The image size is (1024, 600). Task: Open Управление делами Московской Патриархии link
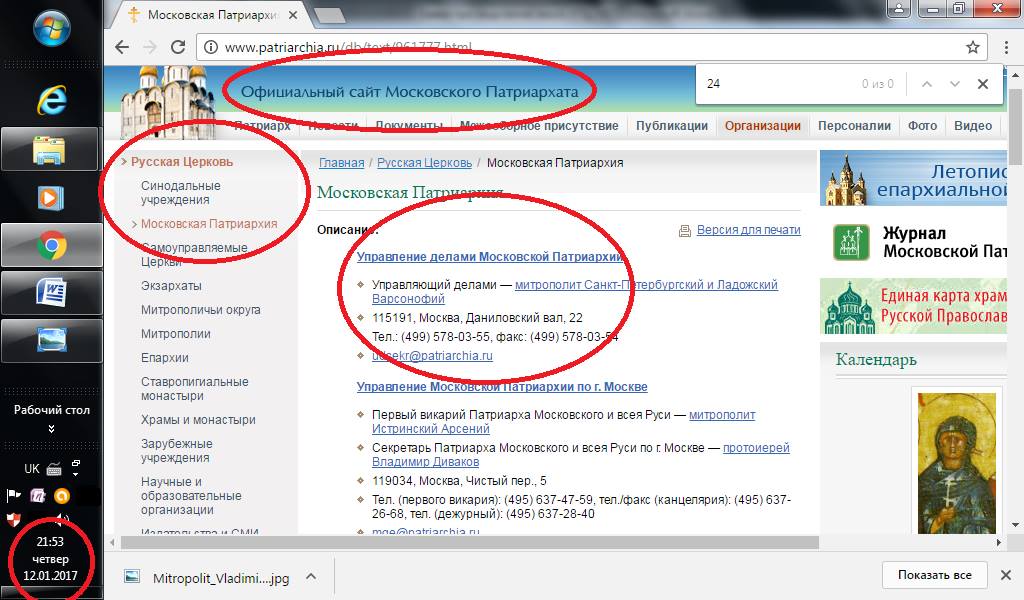pyautogui.click(x=490, y=257)
